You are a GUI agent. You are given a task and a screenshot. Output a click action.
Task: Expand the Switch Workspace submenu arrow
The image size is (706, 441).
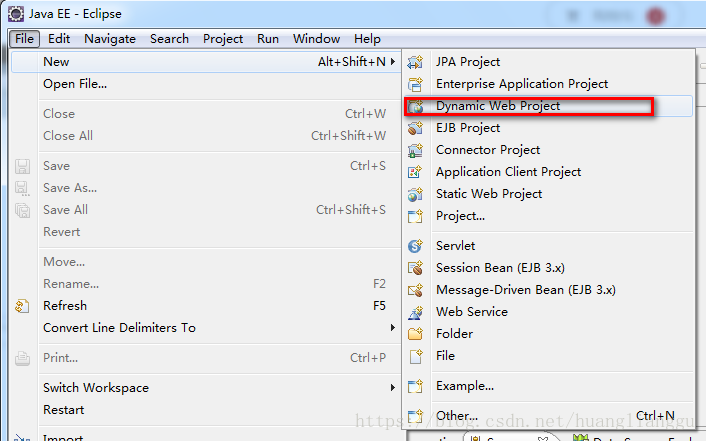pyautogui.click(x=393, y=387)
